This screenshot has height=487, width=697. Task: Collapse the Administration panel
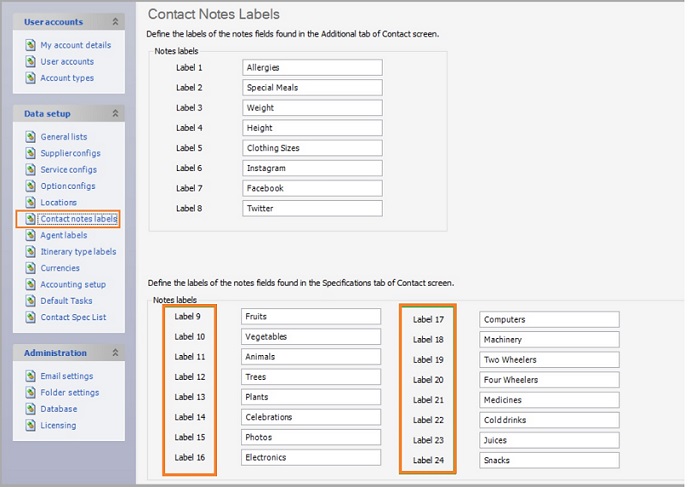(115, 353)
